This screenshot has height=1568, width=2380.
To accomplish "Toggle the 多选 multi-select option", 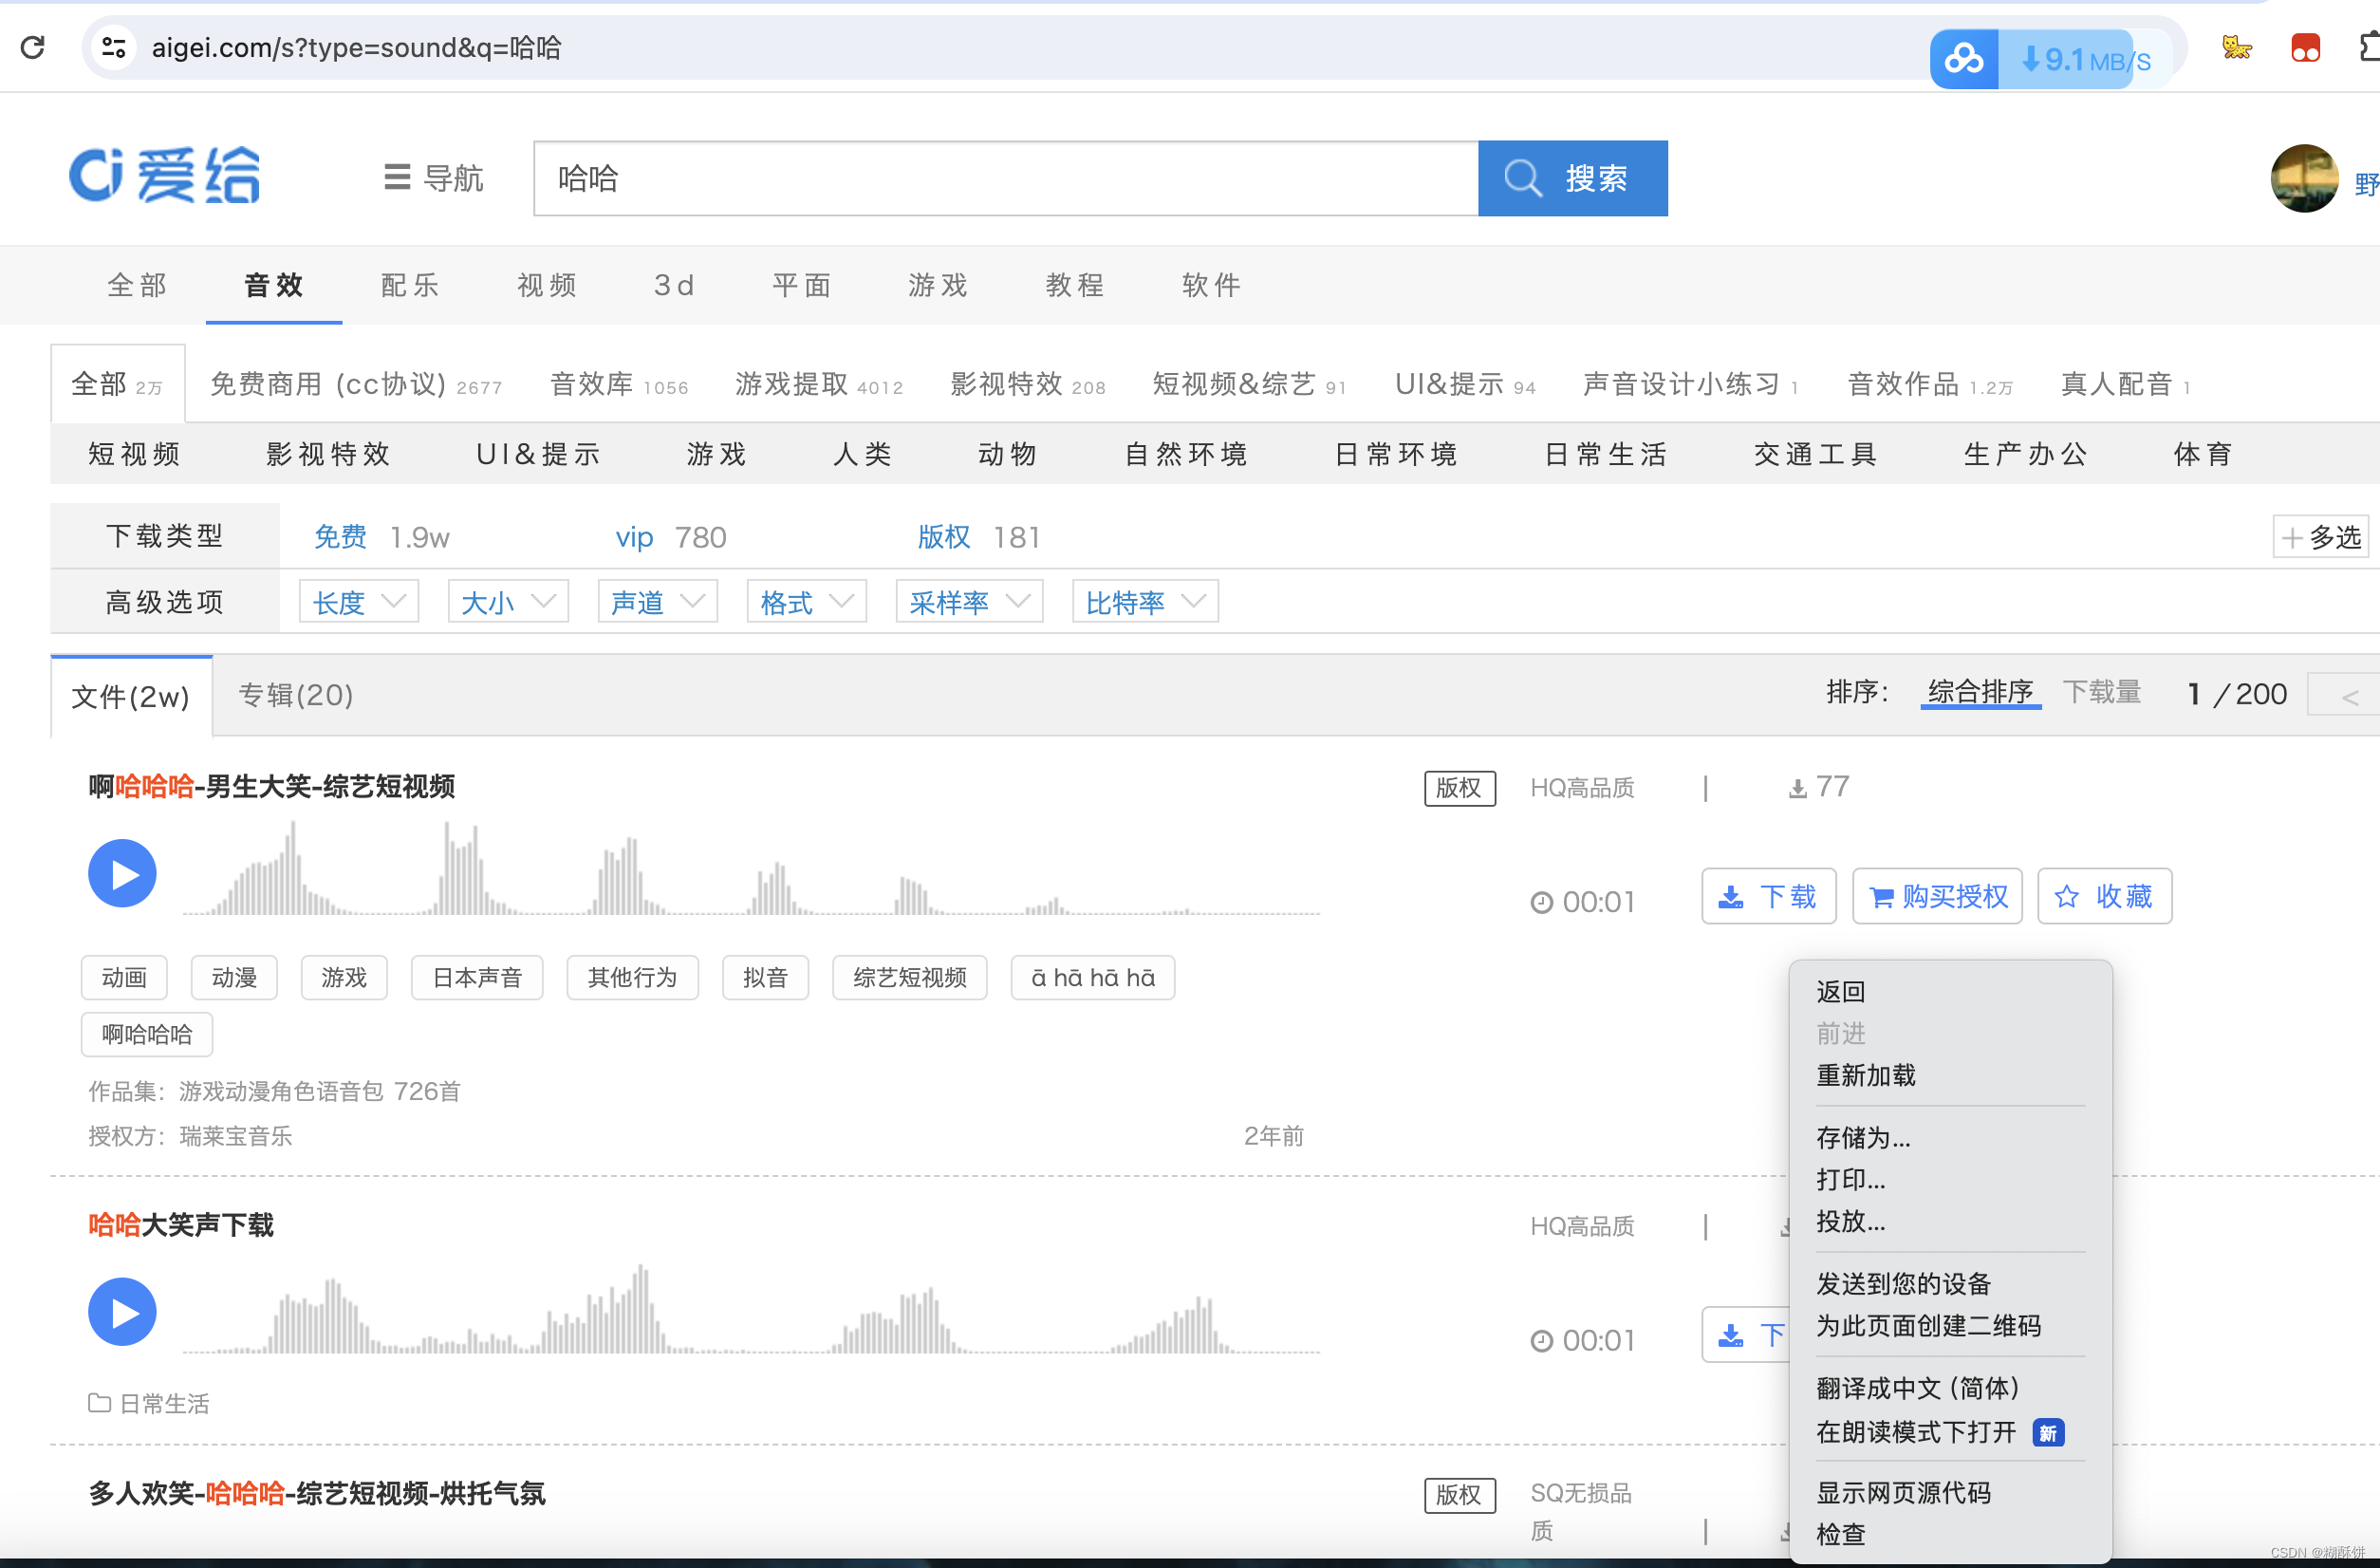I will pos(2320,537).
